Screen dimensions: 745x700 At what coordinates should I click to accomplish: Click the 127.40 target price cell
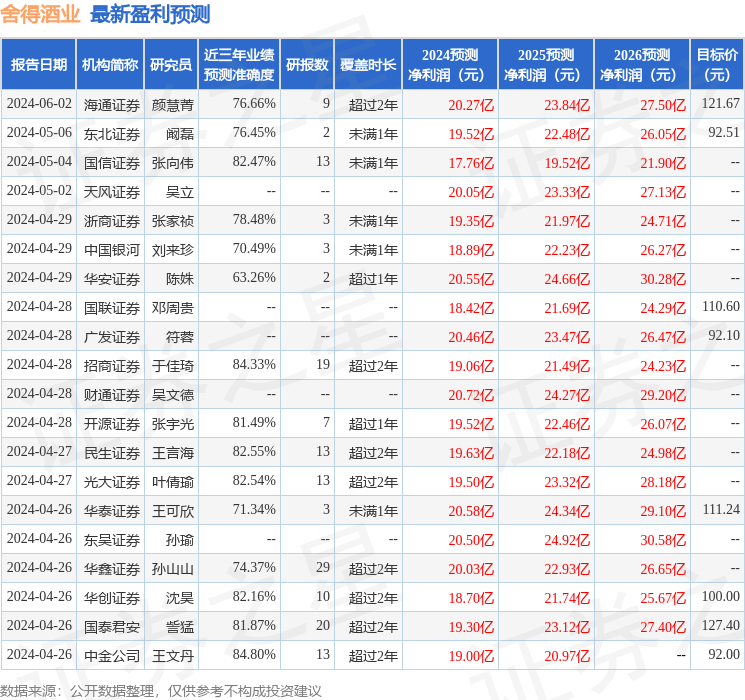(720, 627)
